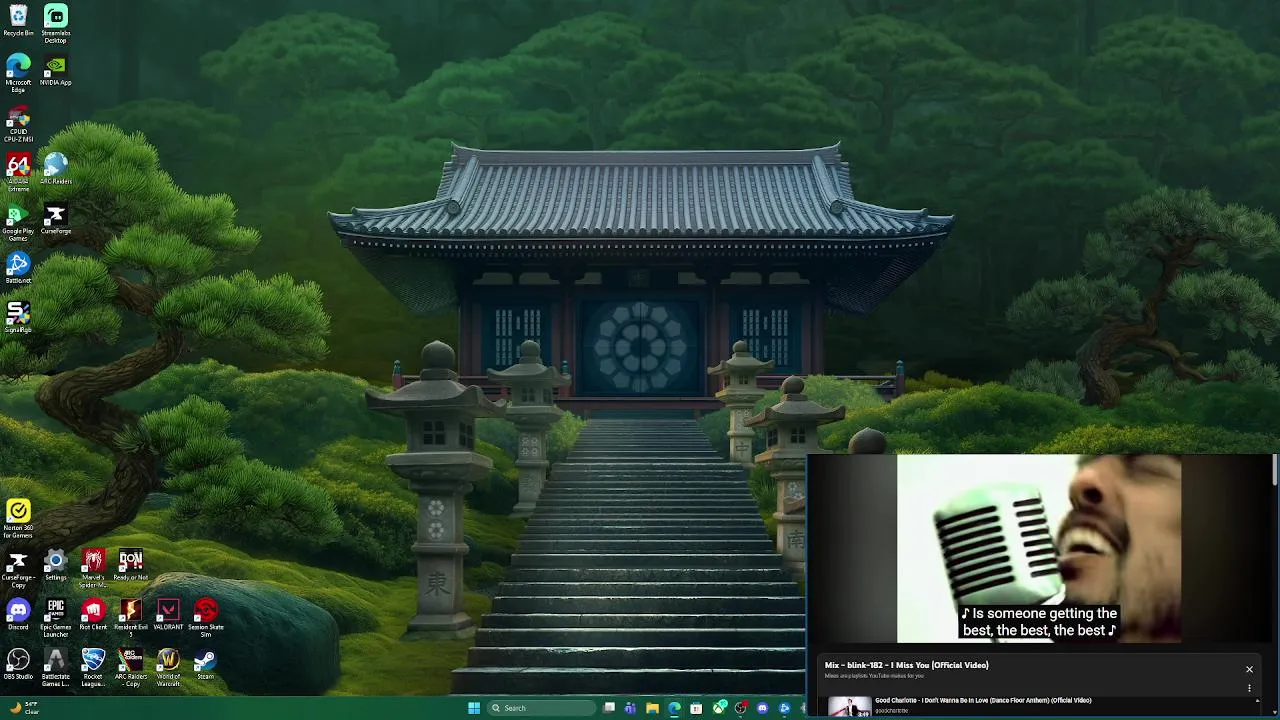Open Microsoft Edge from the taskbar
1280x720 pixels.
(x=674, y=708)
